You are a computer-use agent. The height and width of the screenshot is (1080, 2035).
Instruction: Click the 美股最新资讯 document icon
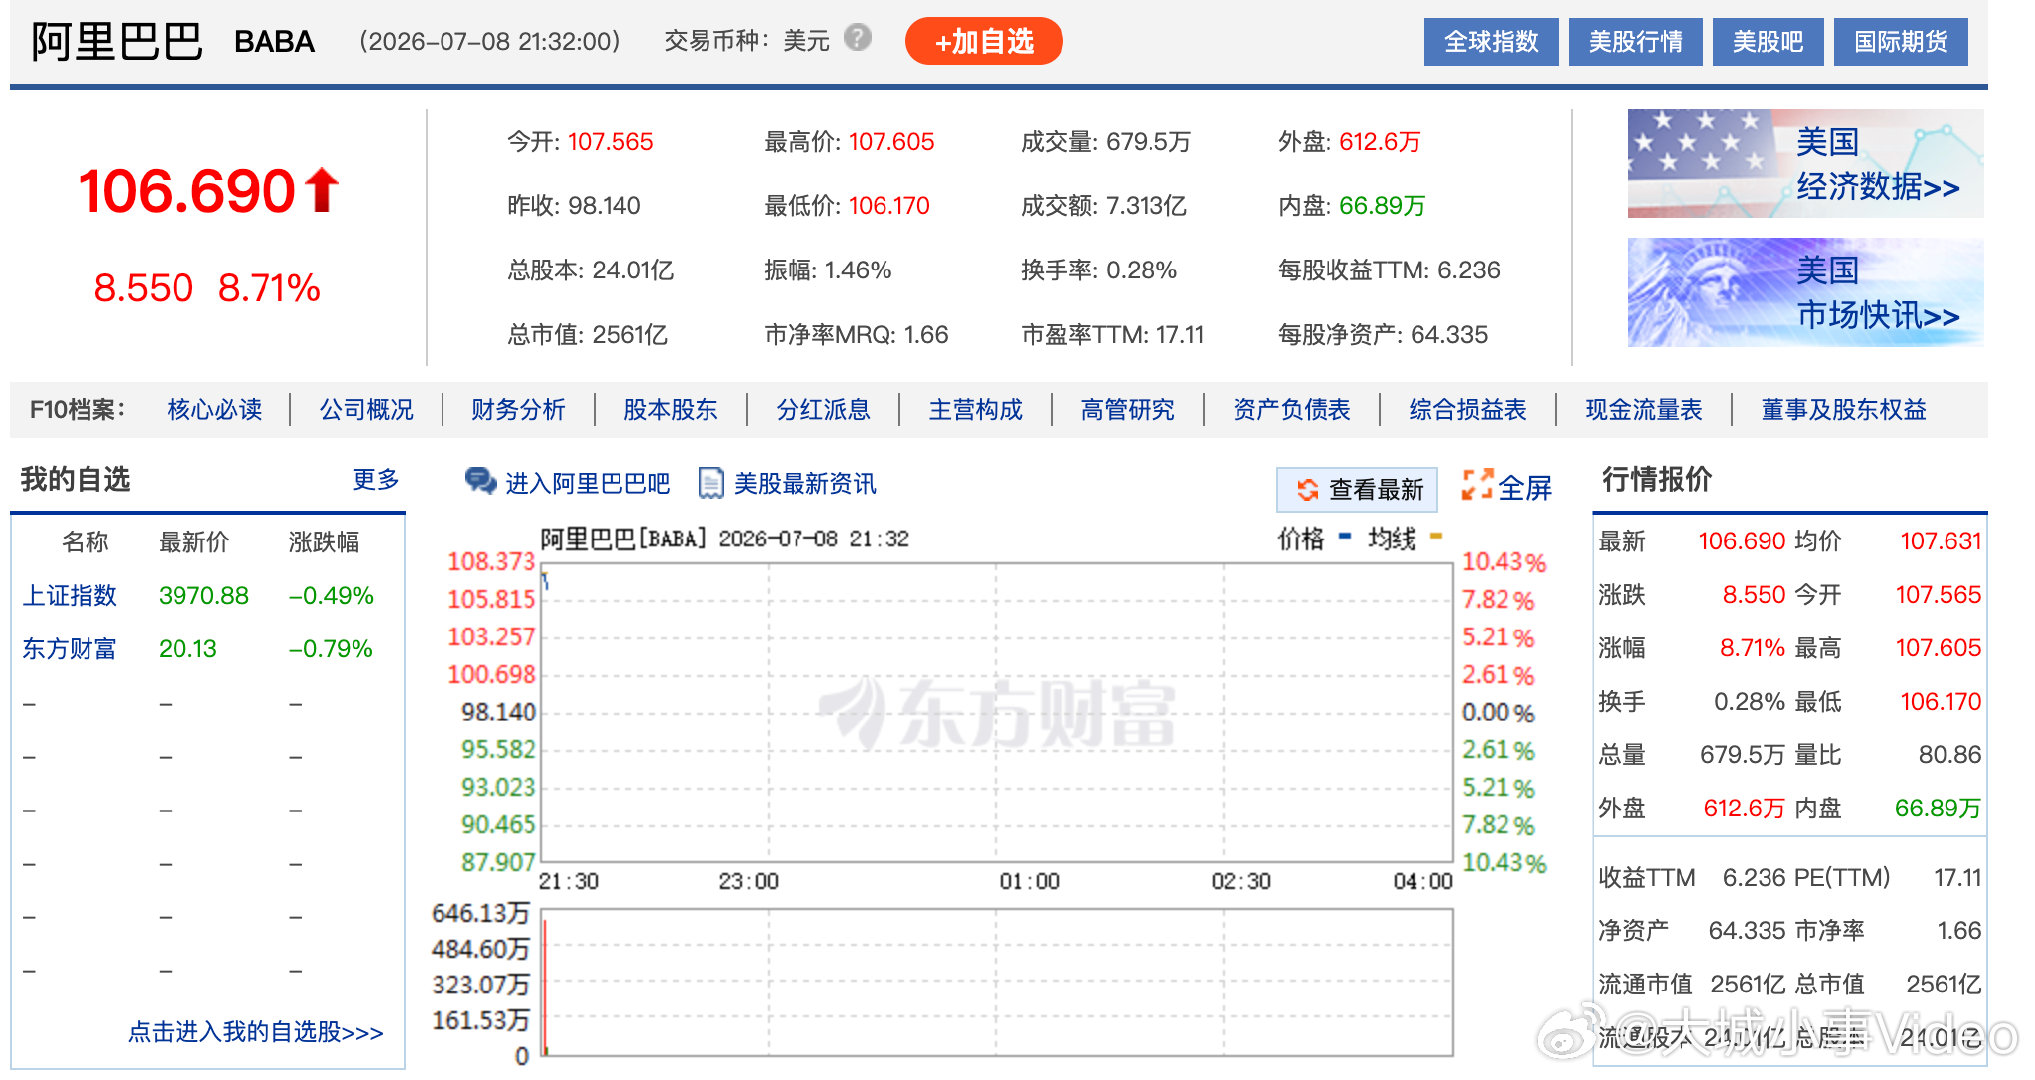pyautogui.click(x=711, y=483)
